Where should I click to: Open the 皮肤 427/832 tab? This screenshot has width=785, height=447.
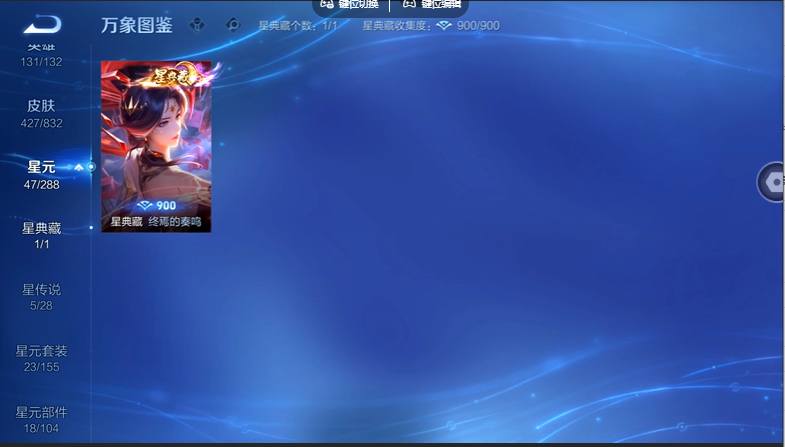coord(42,113)
